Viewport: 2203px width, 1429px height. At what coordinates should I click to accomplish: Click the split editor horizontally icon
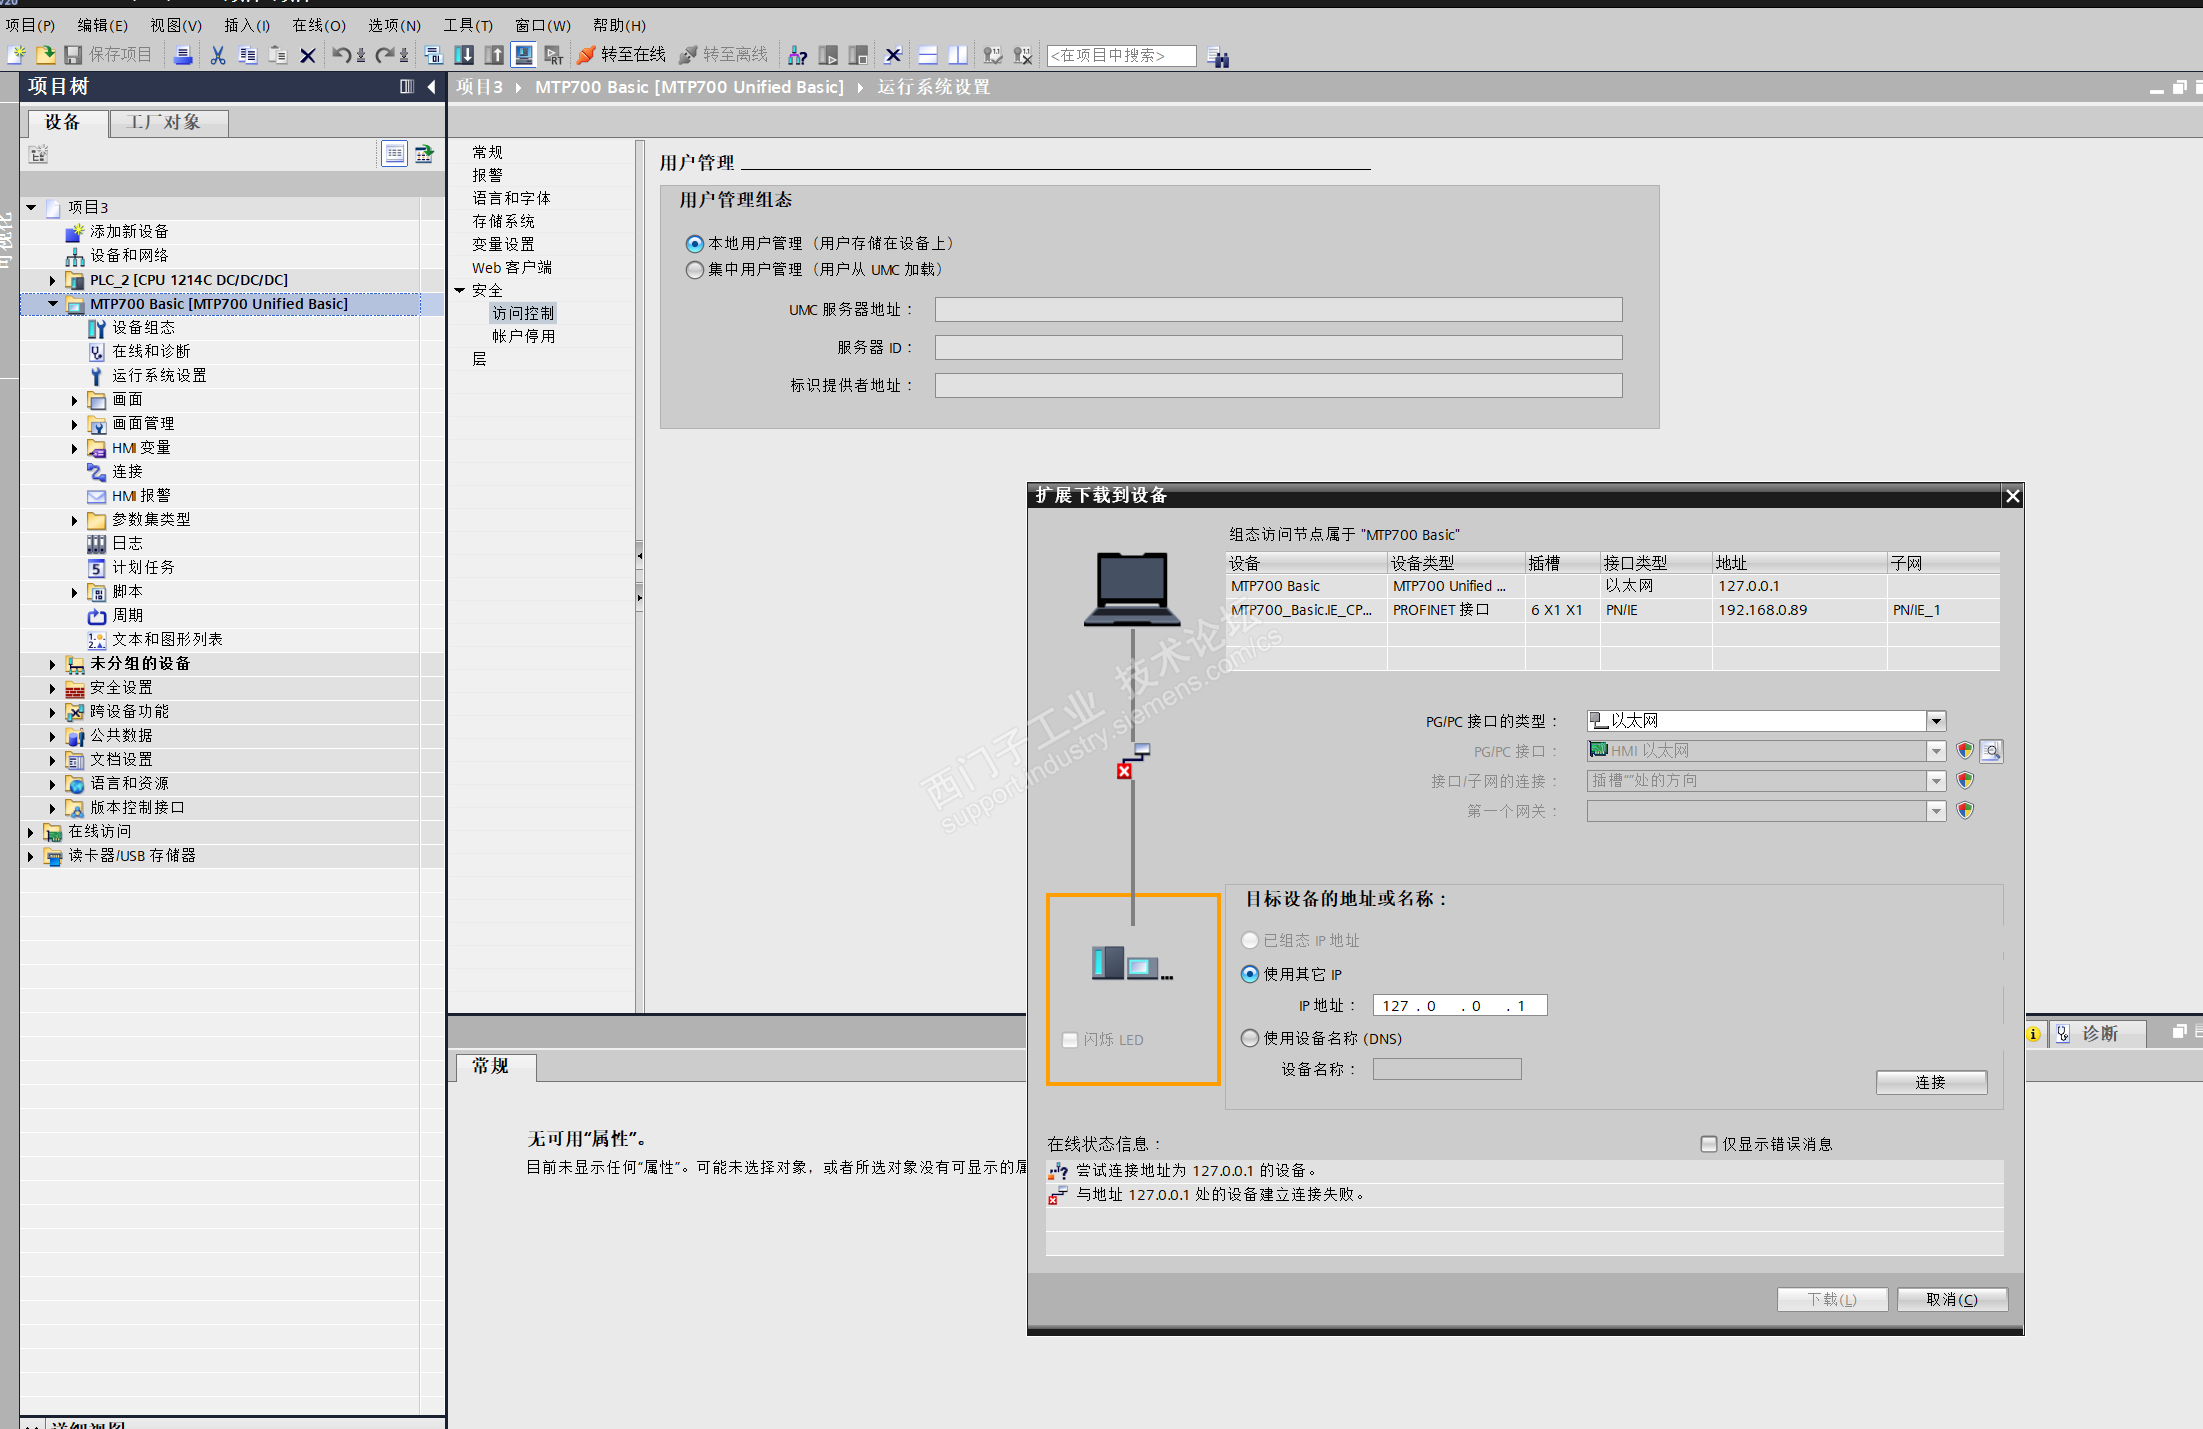pyautogui.click(x=928, y=56)
